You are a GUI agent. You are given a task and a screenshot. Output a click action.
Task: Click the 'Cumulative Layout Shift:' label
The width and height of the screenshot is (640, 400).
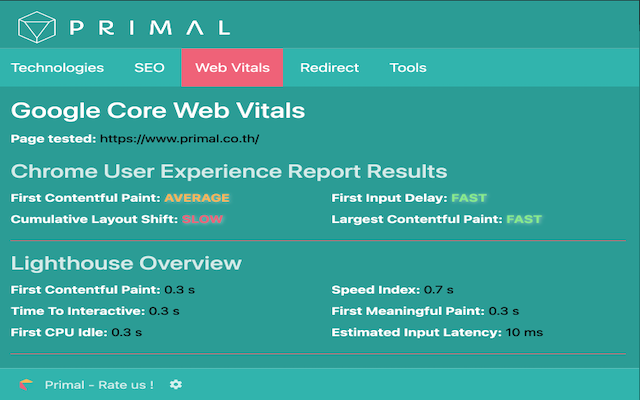point(94,219)
